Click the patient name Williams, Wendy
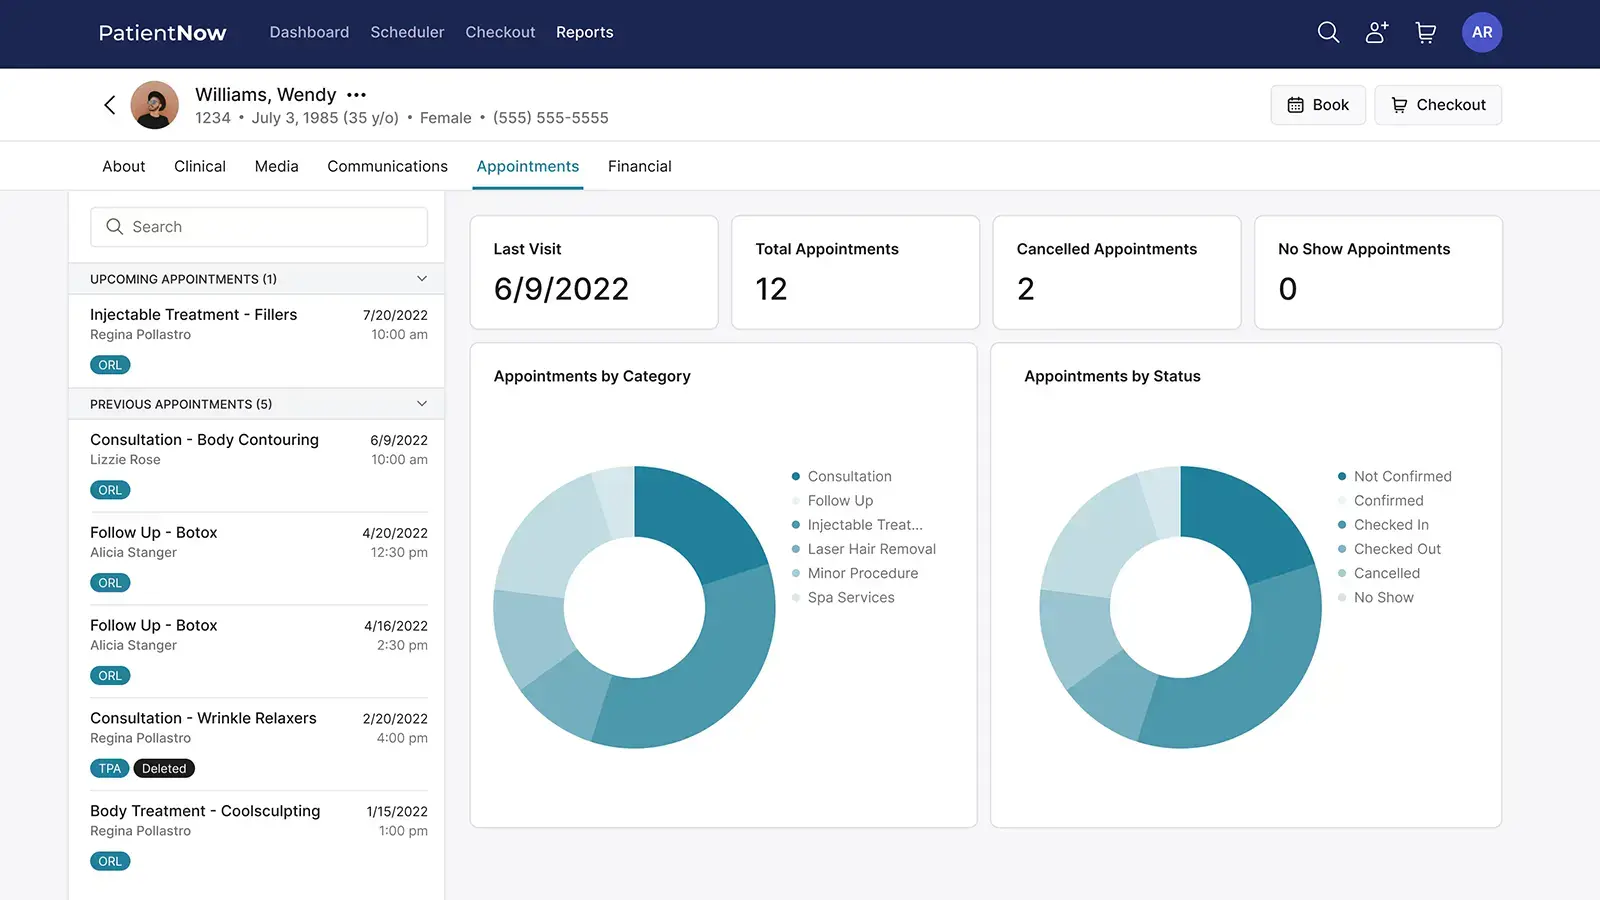Image resolution: width=1600 pixels, height=900 pixels. pos(266,94)
